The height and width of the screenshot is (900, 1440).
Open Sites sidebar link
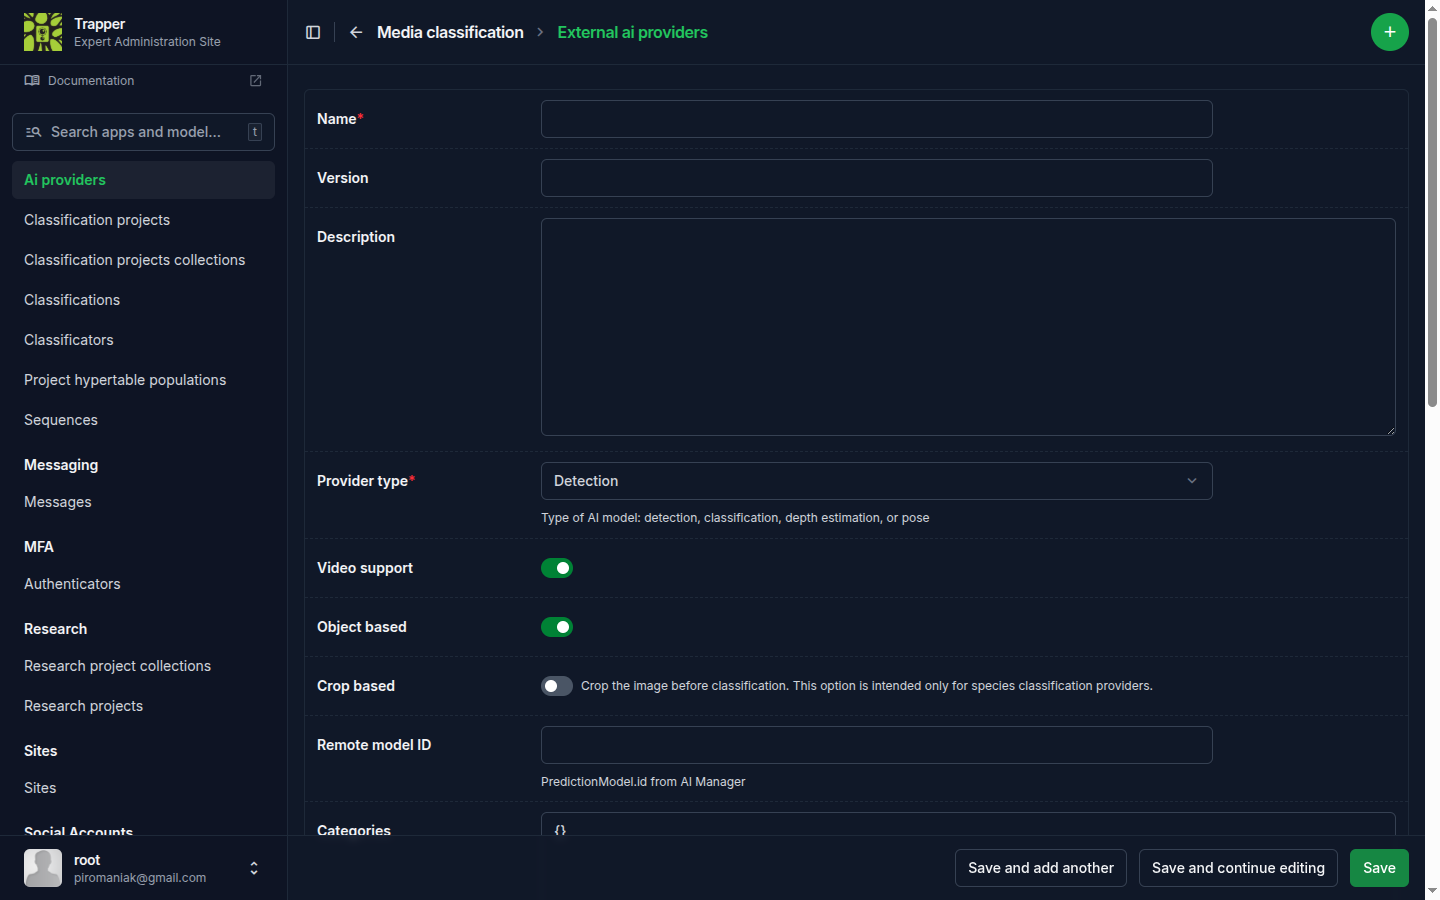143,788
